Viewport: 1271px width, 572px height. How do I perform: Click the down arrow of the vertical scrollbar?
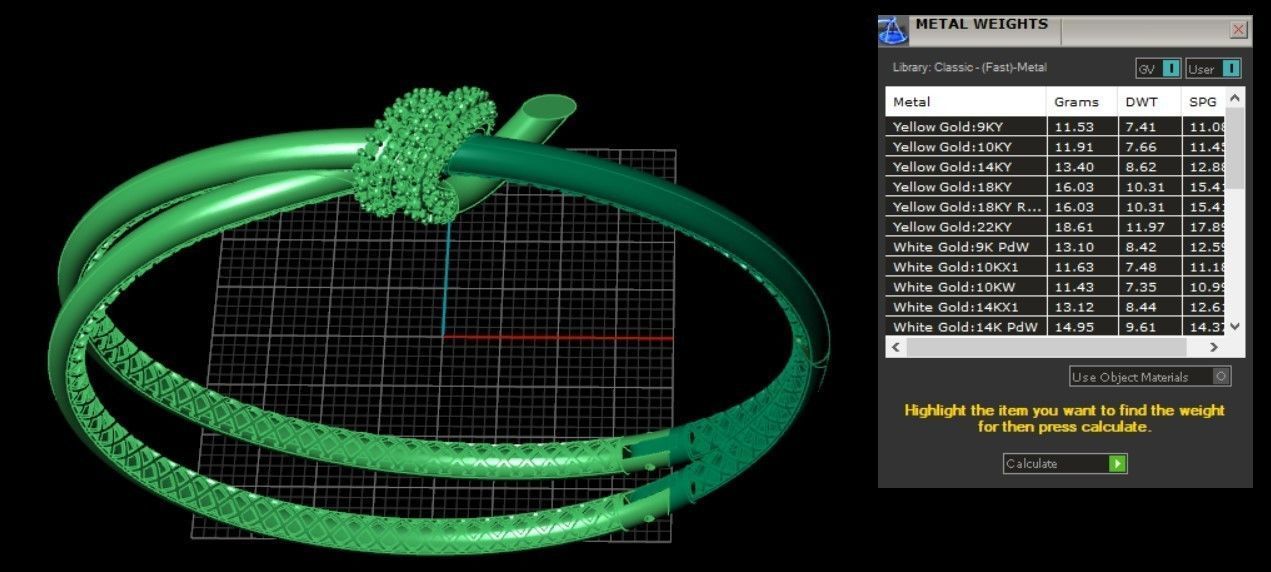1235,326
